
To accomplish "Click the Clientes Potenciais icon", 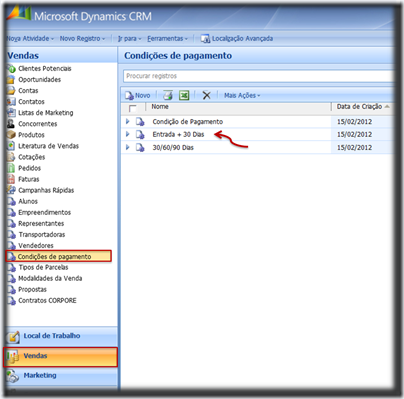I will click(x=12, y=69).
